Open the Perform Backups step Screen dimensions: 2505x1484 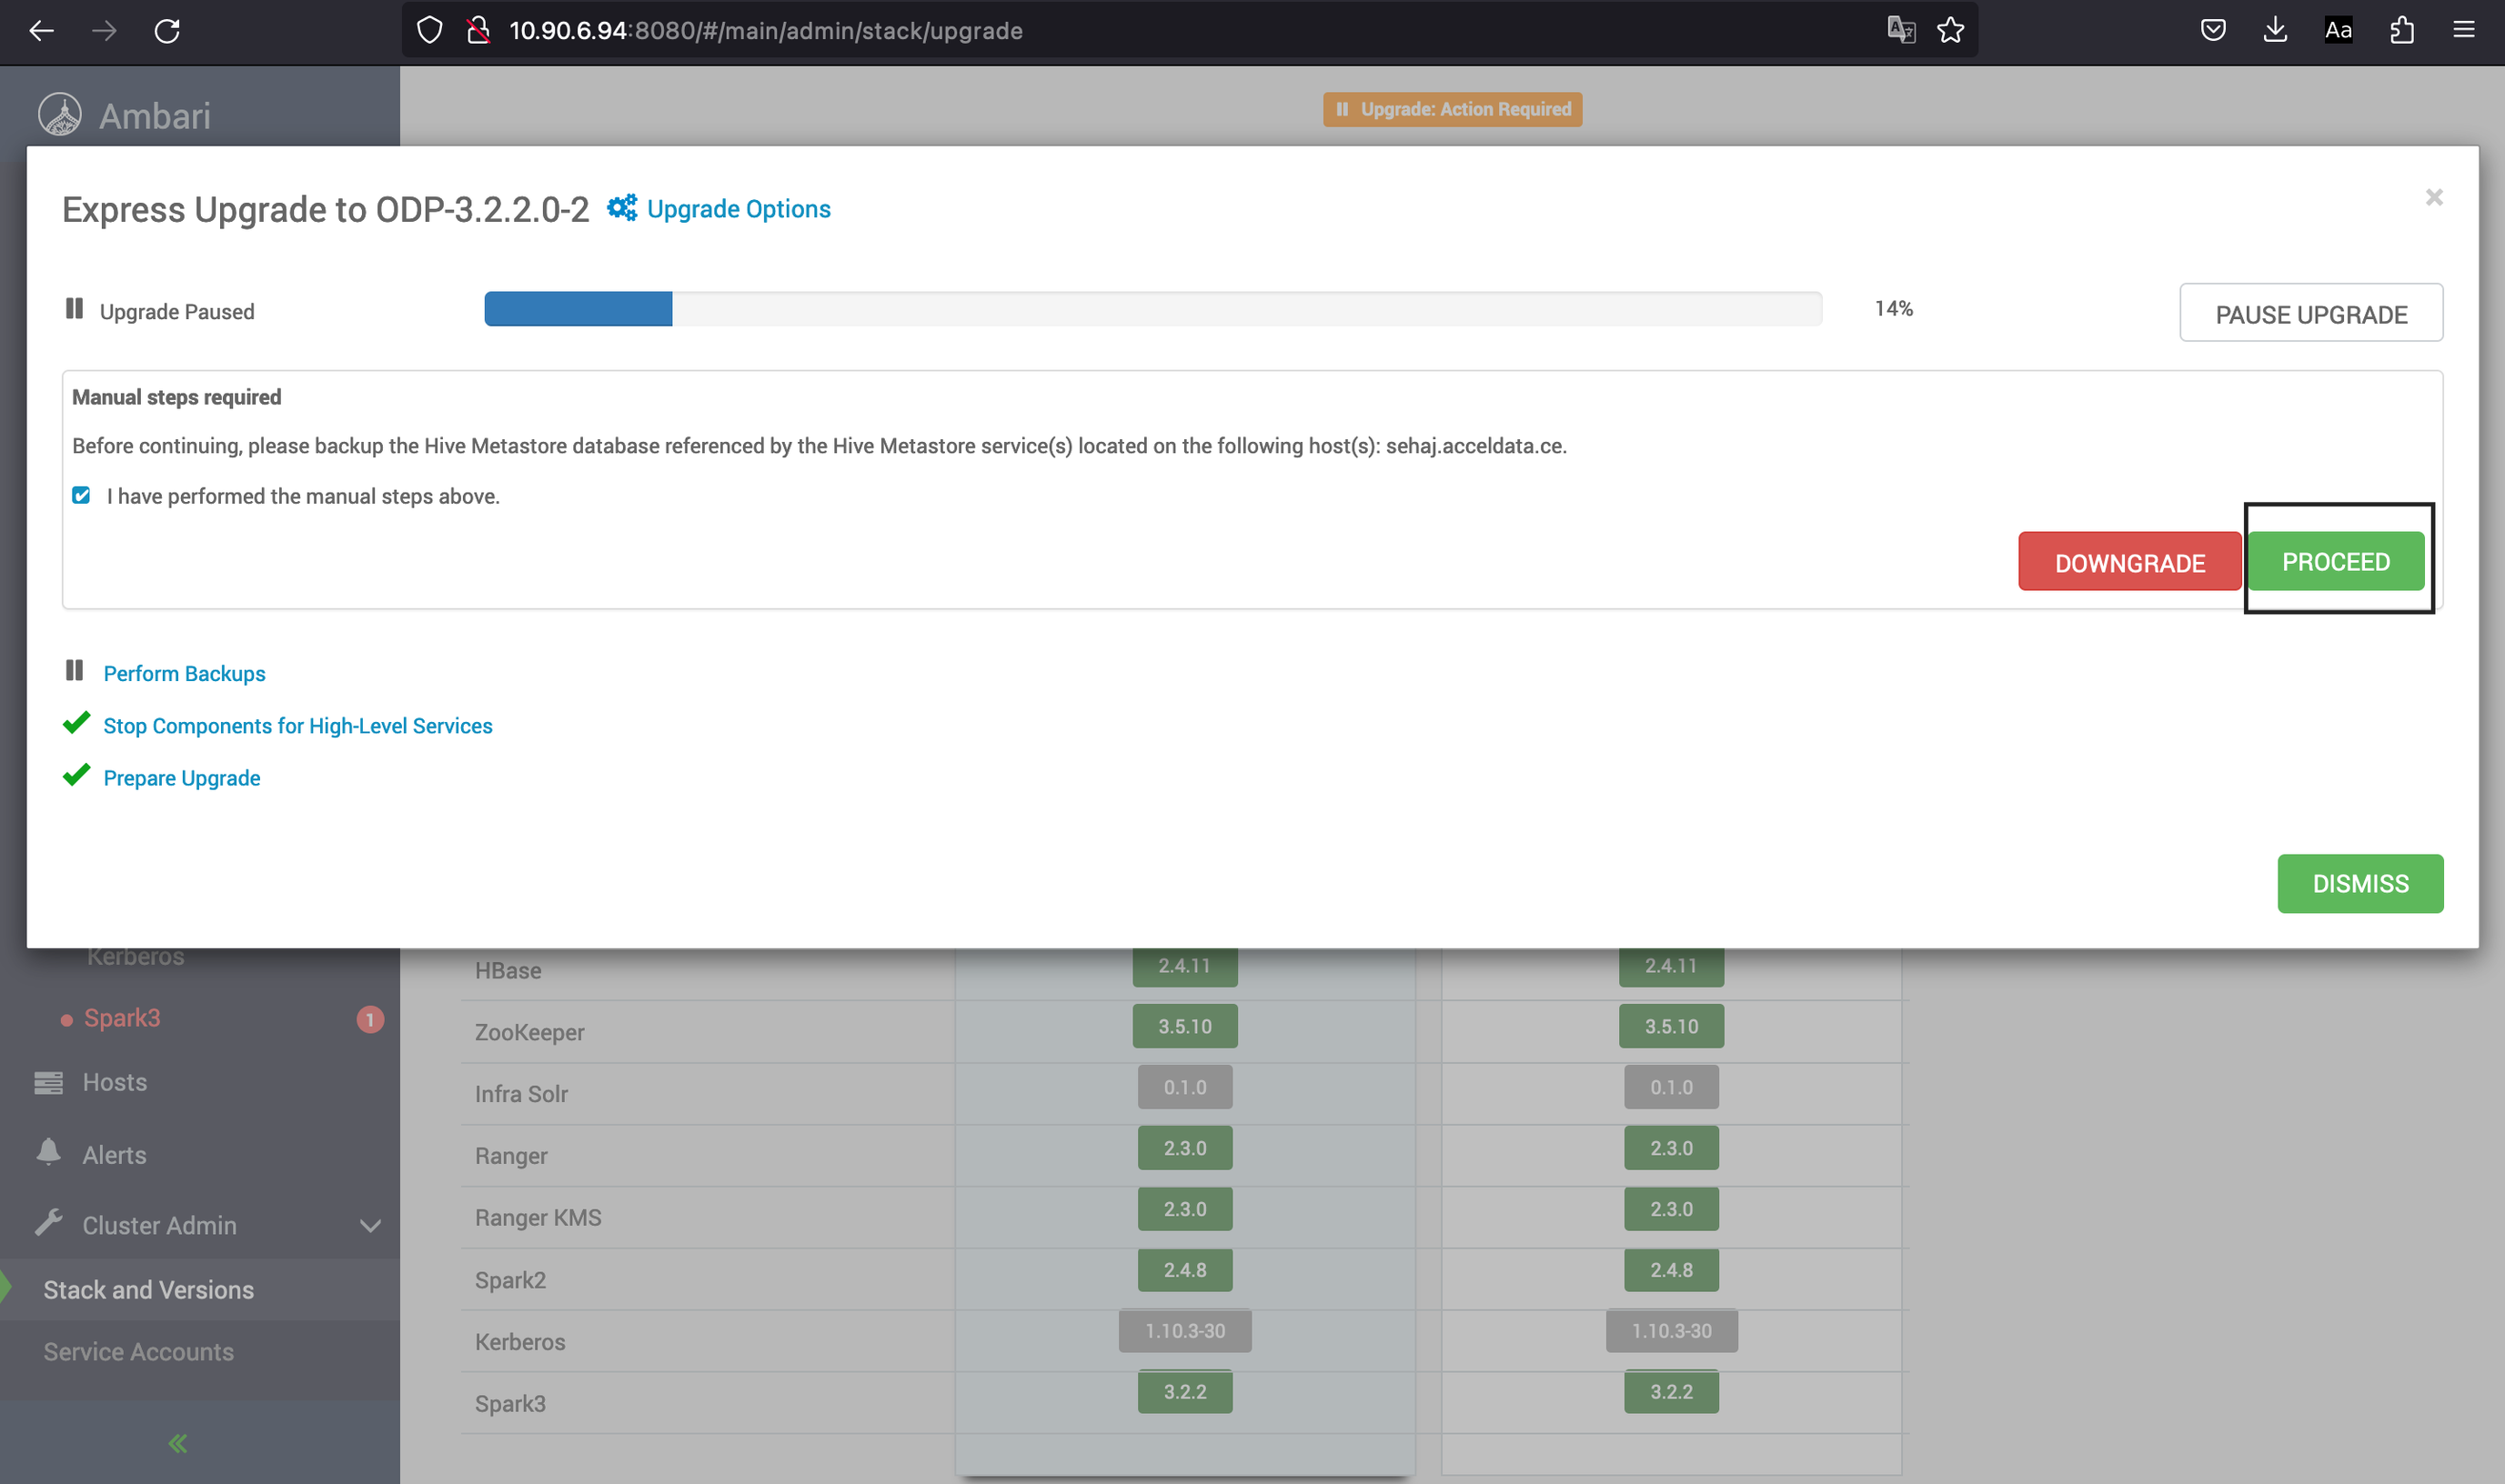185,674
